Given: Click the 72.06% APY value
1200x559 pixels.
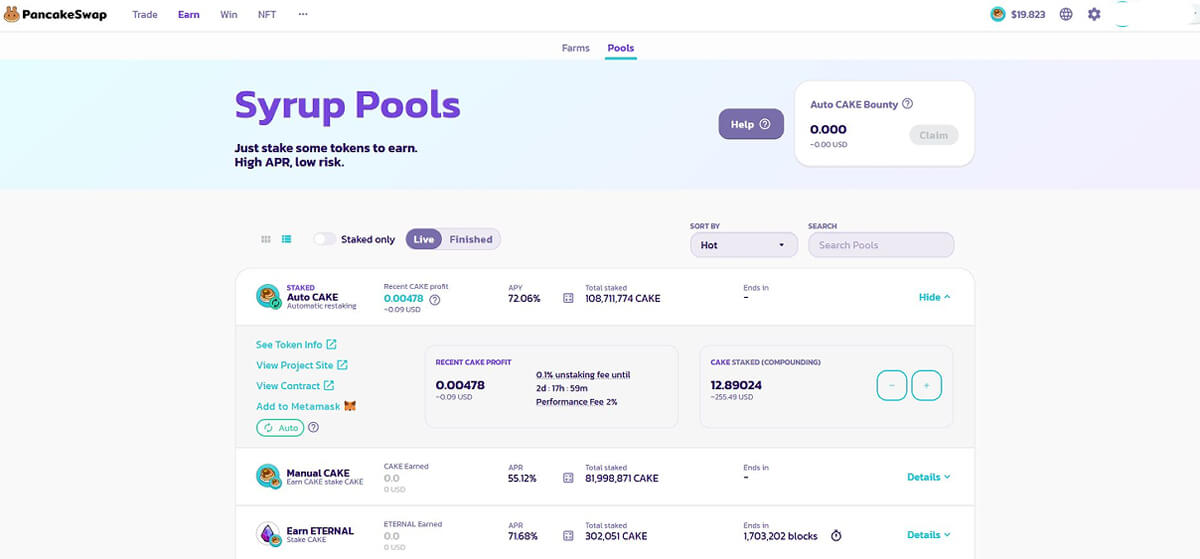Looking at the screenshot, I should pyautogui.click(x=524, y=298).
